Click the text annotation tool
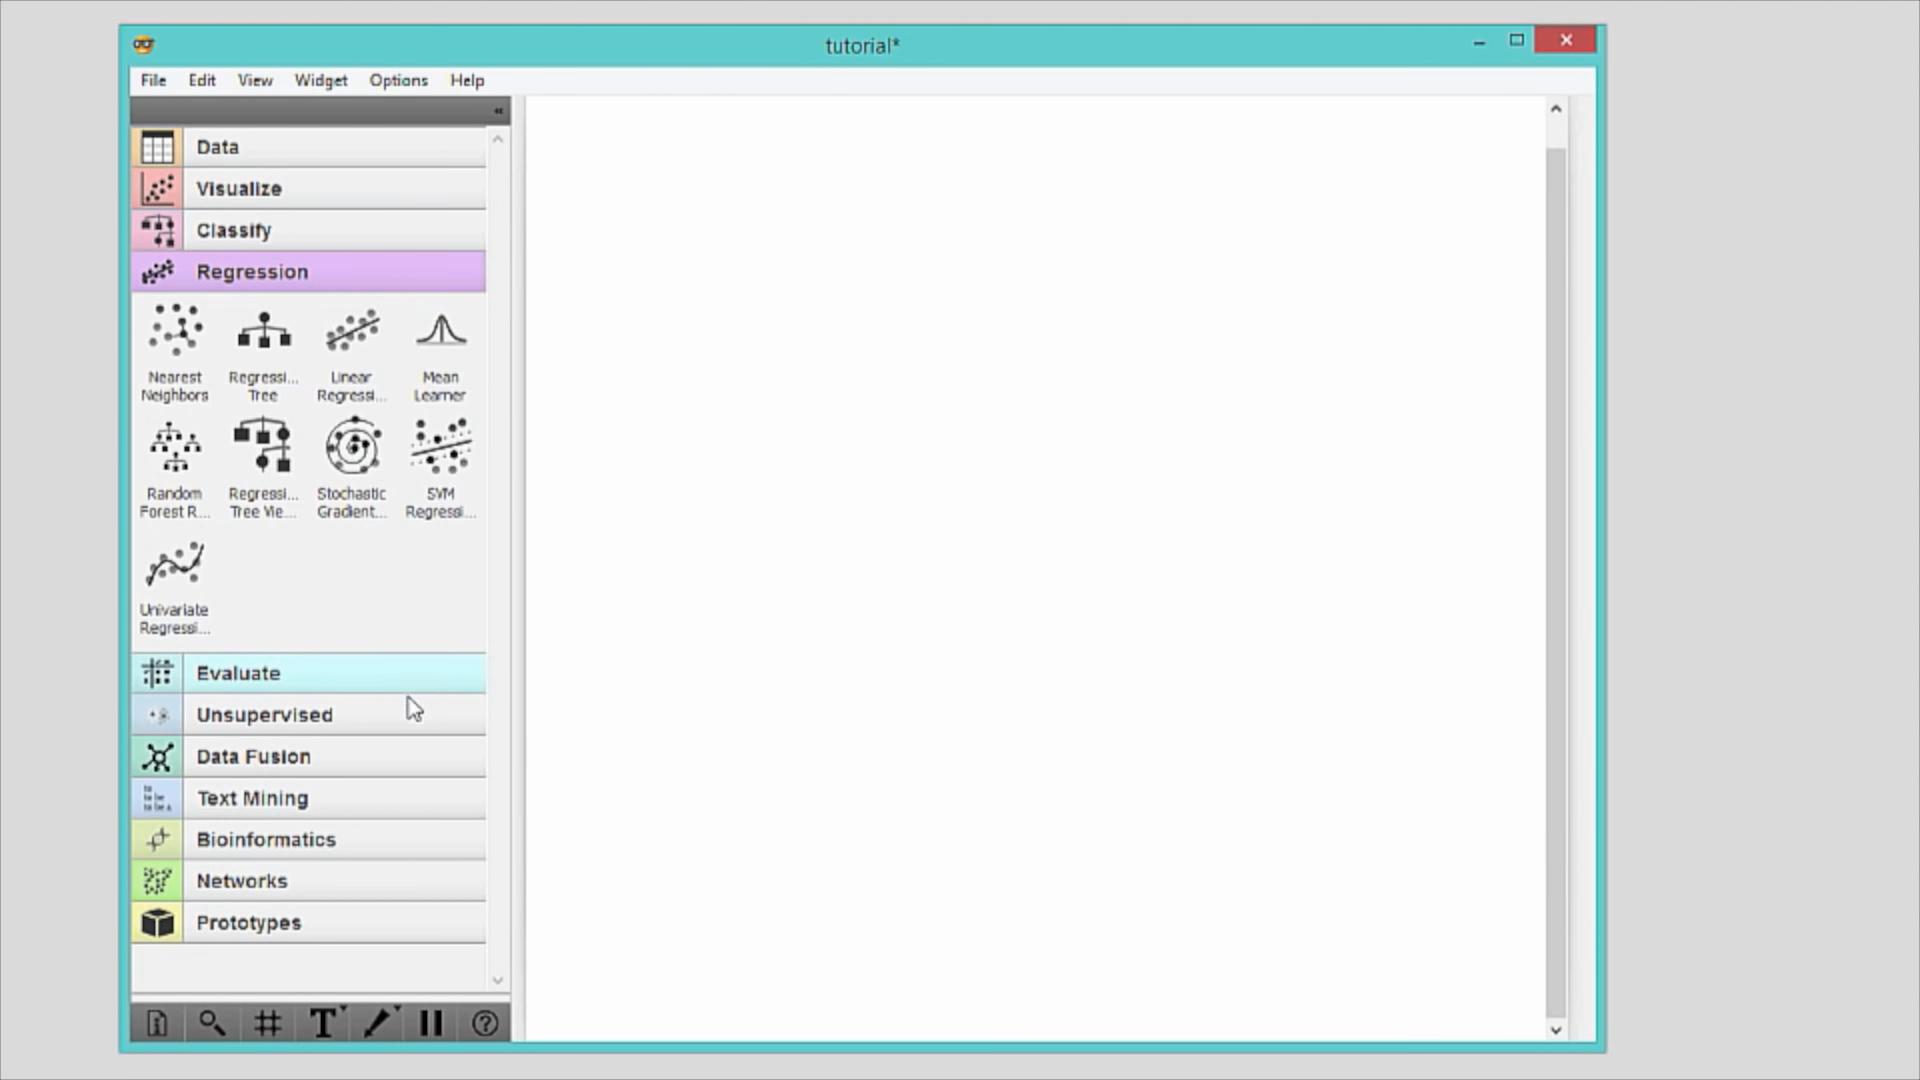The width and height of the screenshot is (1920, 1080). tap(323, 1023)
